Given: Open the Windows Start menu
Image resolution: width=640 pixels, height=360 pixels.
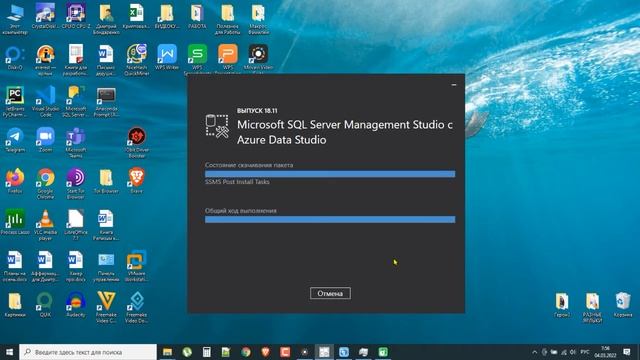Looking at the screenshot, I should [x=9, y=352].
